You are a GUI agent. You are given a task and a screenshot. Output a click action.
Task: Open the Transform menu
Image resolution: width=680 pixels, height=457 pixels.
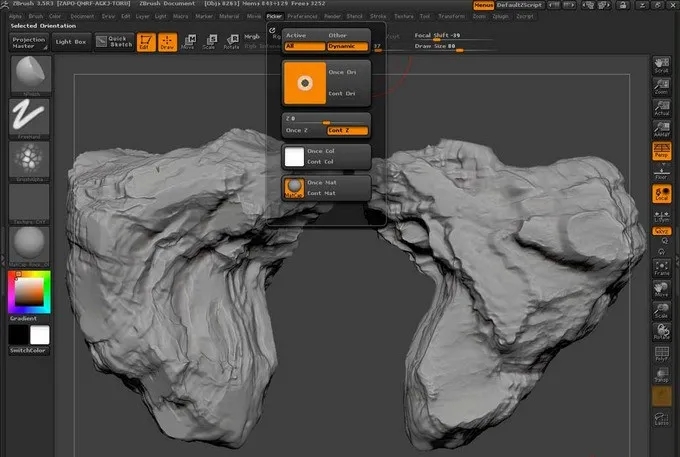[450, 17]
